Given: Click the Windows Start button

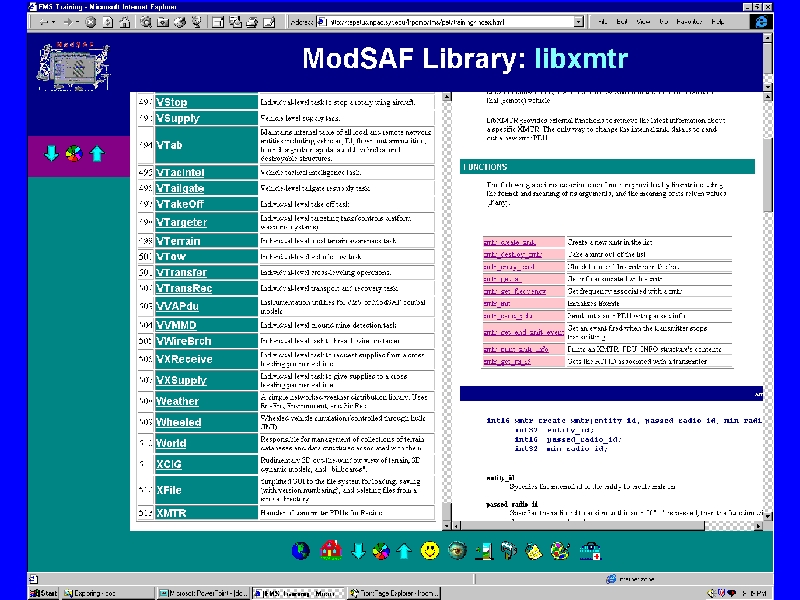Looking at the screenshot, I should [44, 593].
